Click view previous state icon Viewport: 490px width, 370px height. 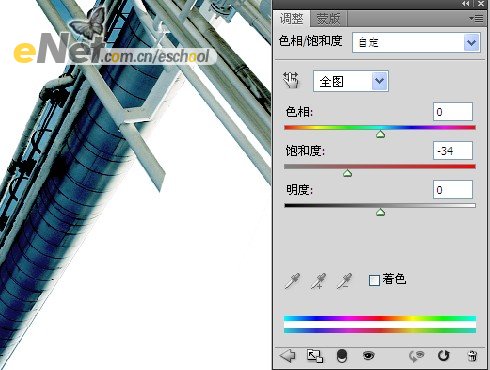(416, 356)
